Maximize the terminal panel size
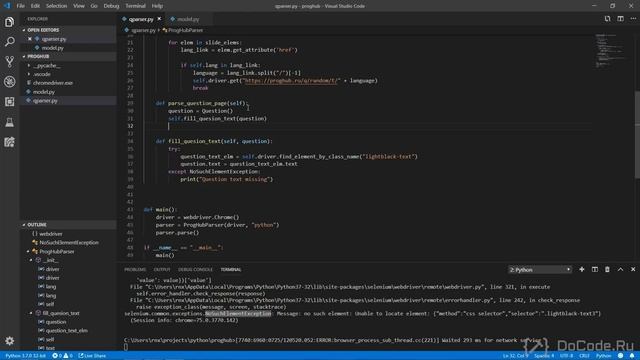Viewport: 640px width, 360px height. tap(620, 269)
